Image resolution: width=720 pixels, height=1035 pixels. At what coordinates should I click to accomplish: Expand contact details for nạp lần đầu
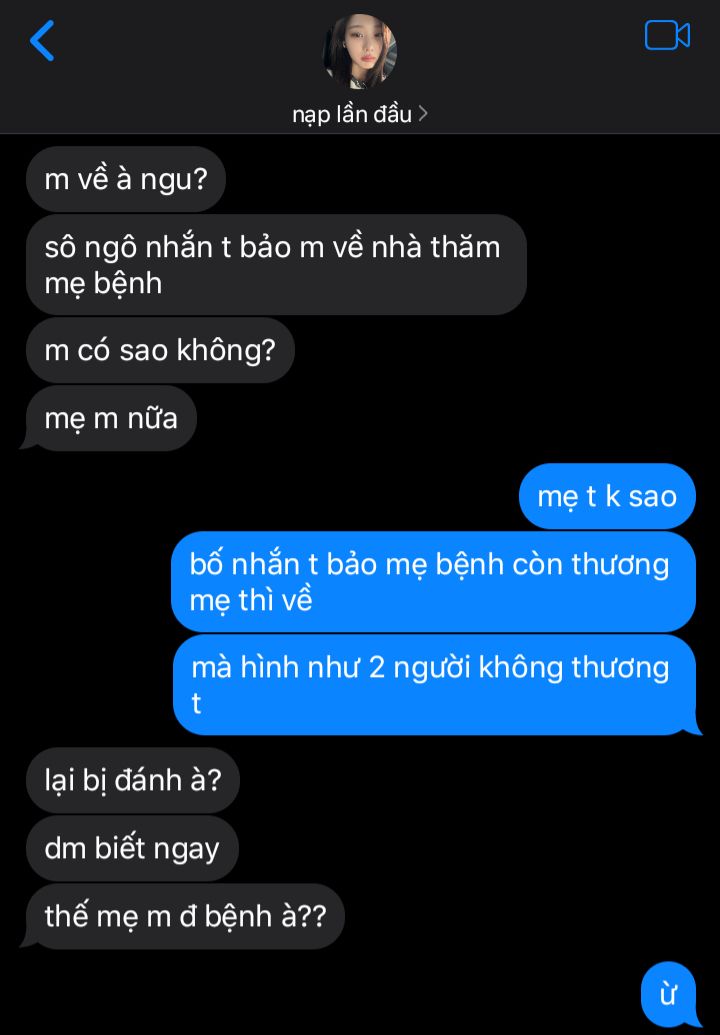(360, 114)
